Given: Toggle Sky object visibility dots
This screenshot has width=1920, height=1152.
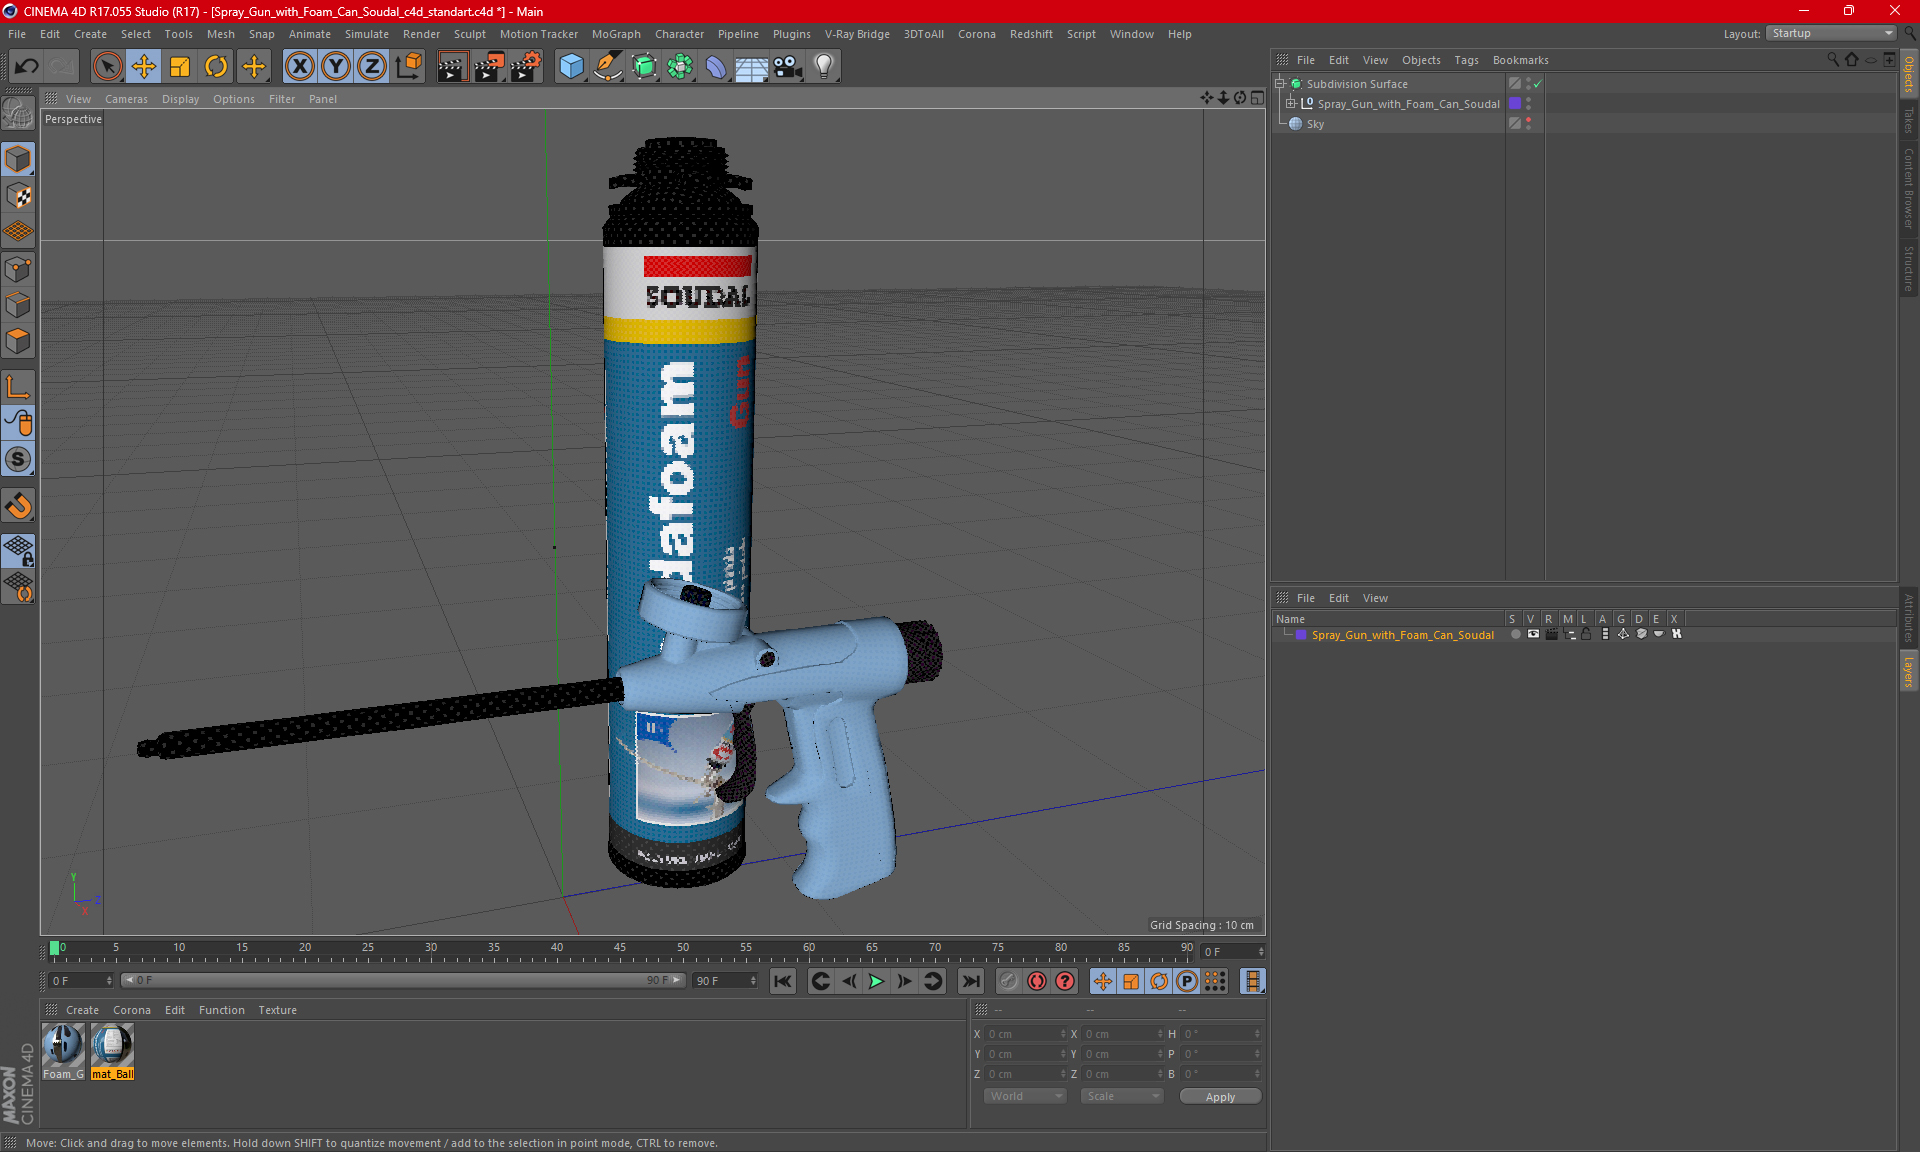Looking at the screenshot, I should 1528,123.
